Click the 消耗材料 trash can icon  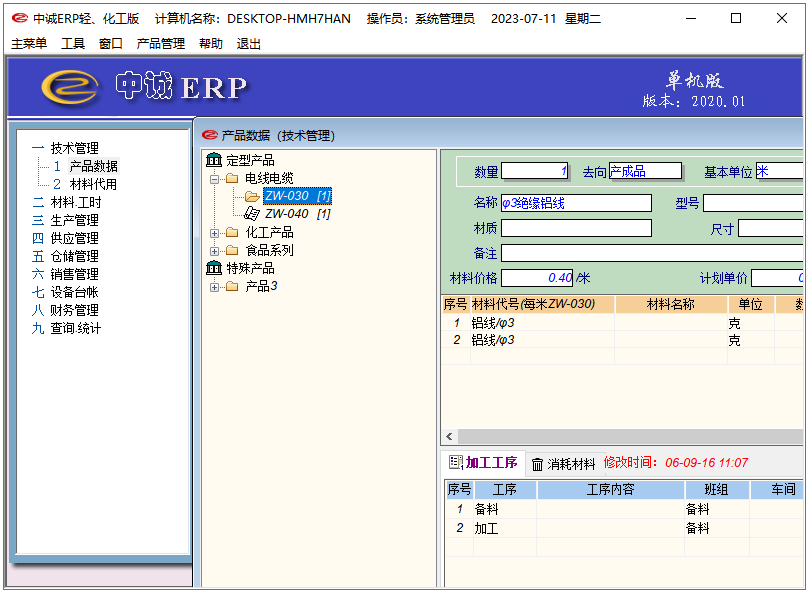[x=538, y=464]
